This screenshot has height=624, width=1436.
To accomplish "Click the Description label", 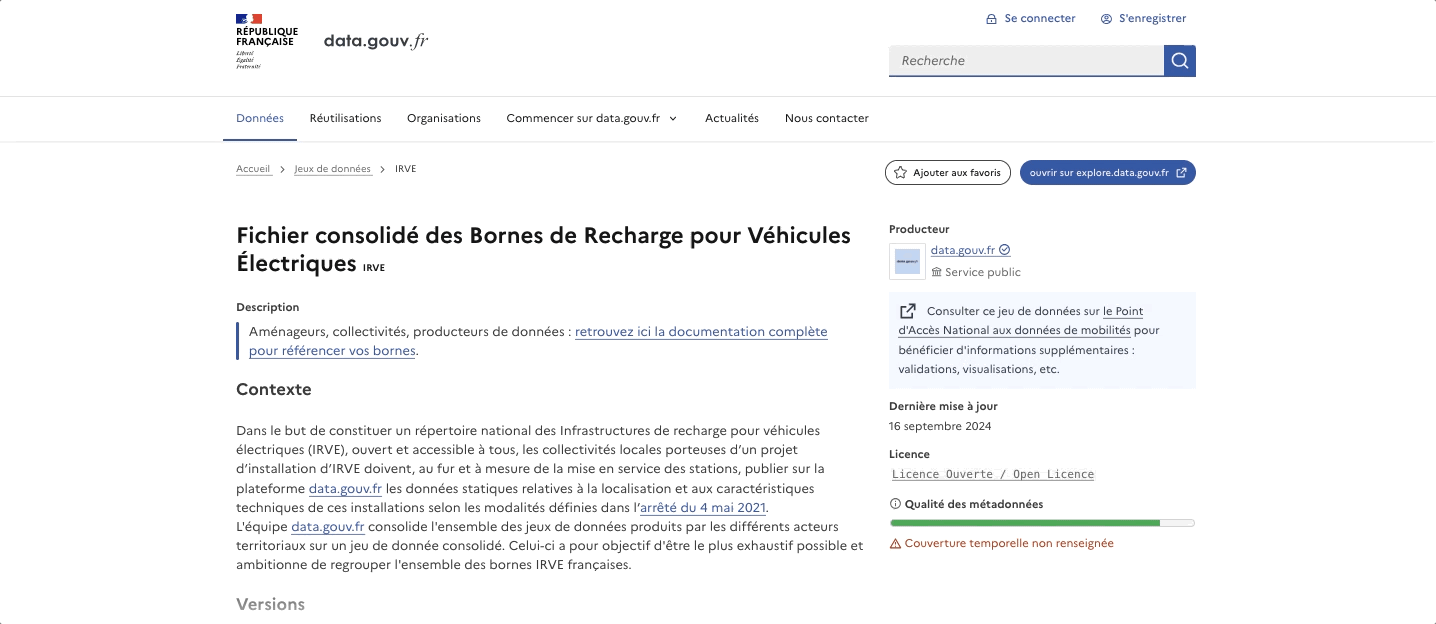I will 268,307.
